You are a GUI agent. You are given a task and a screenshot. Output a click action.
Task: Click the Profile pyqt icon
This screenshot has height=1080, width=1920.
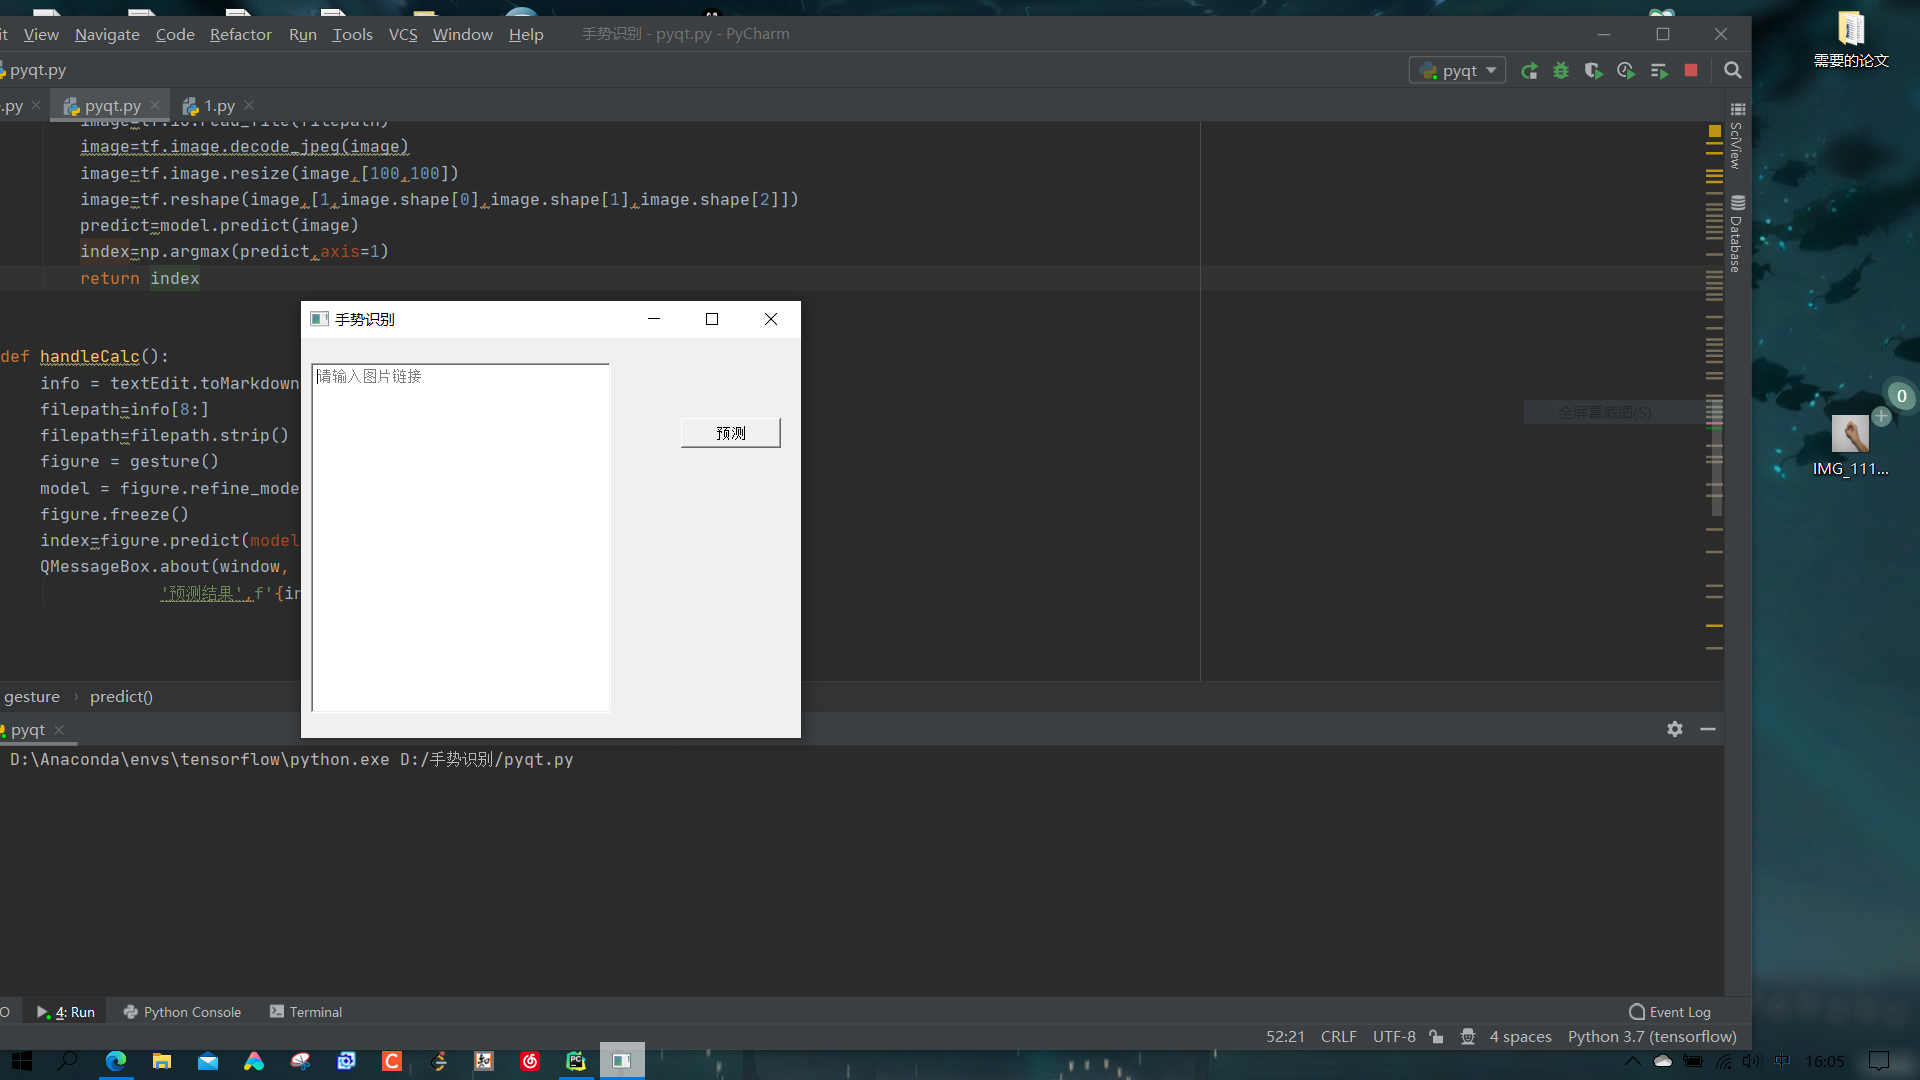click(1626, 71)
